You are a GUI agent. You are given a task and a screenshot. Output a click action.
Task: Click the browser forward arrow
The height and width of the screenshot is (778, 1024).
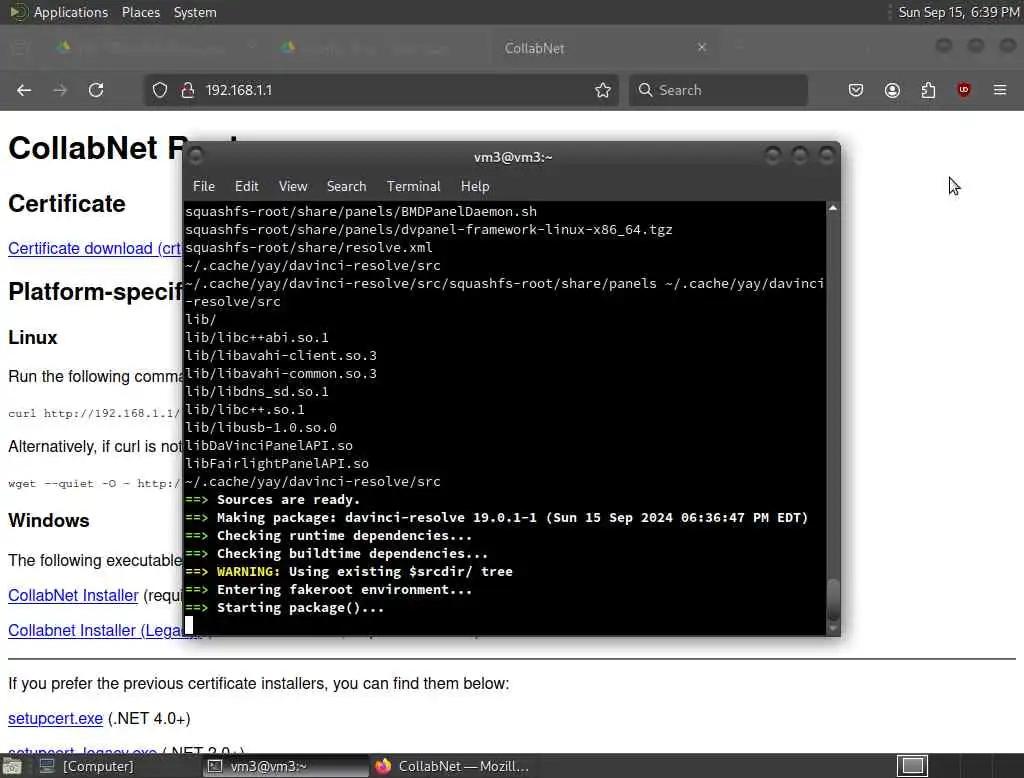tap(60, 90)
